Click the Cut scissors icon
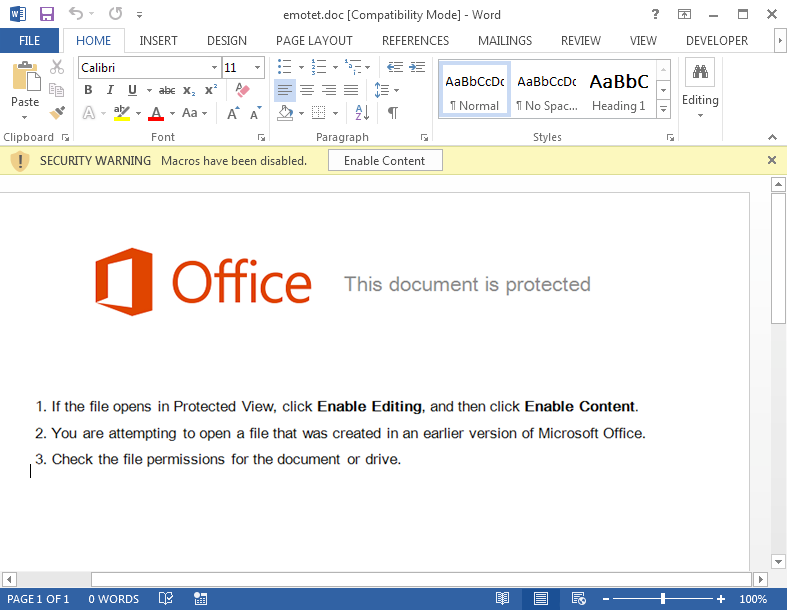 pyautogui.click(x=57, y=67)
